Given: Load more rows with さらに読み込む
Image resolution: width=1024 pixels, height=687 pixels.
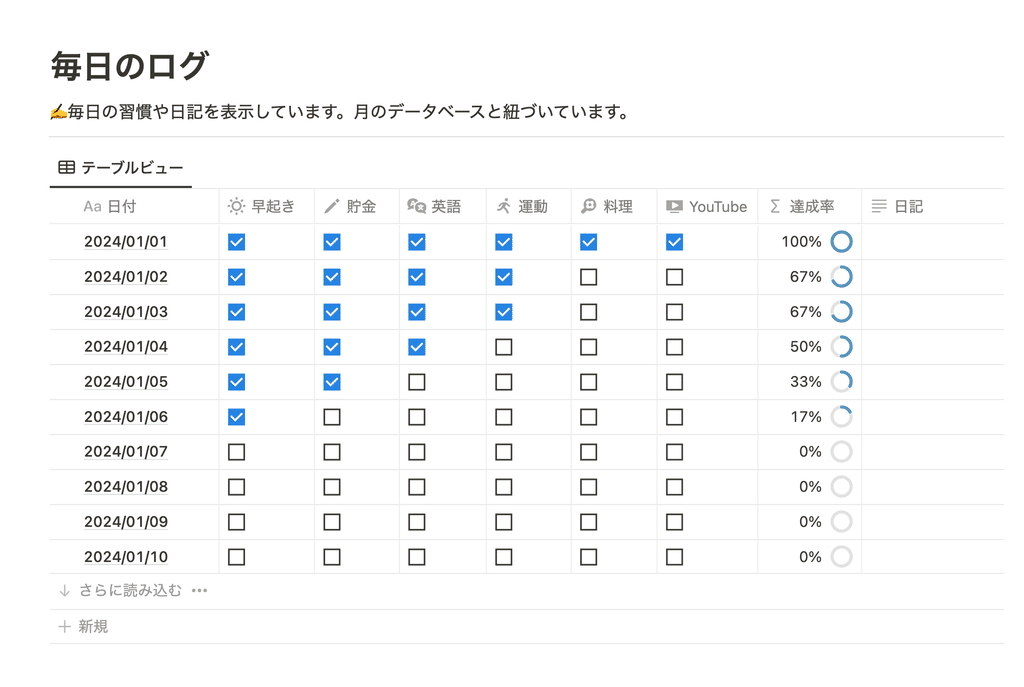Looking at the screenshot, I should tap(120, 590).
